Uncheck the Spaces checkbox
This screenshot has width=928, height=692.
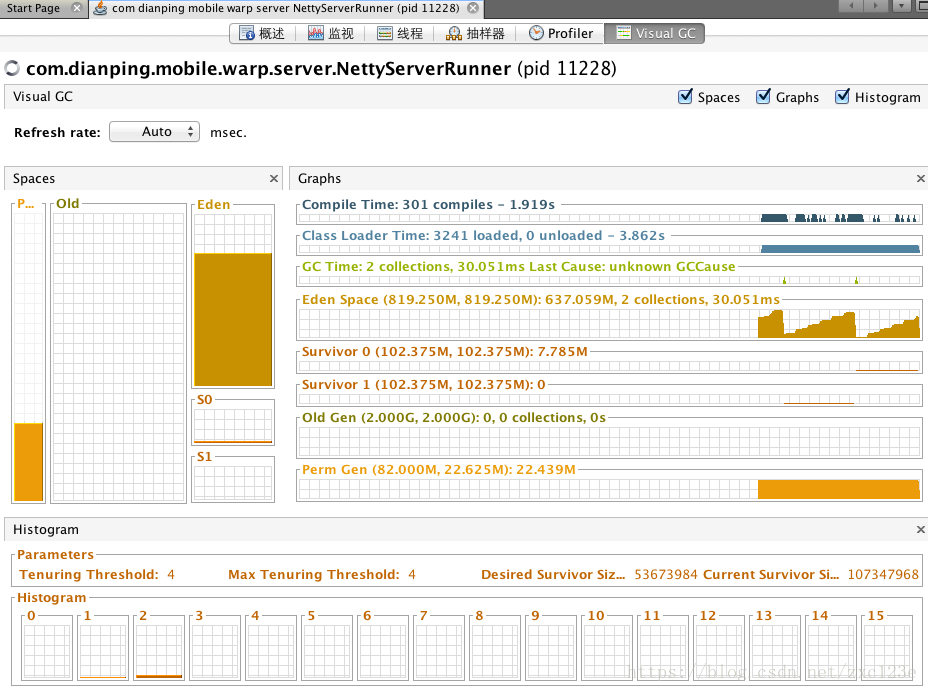click(x=685, y=96)
